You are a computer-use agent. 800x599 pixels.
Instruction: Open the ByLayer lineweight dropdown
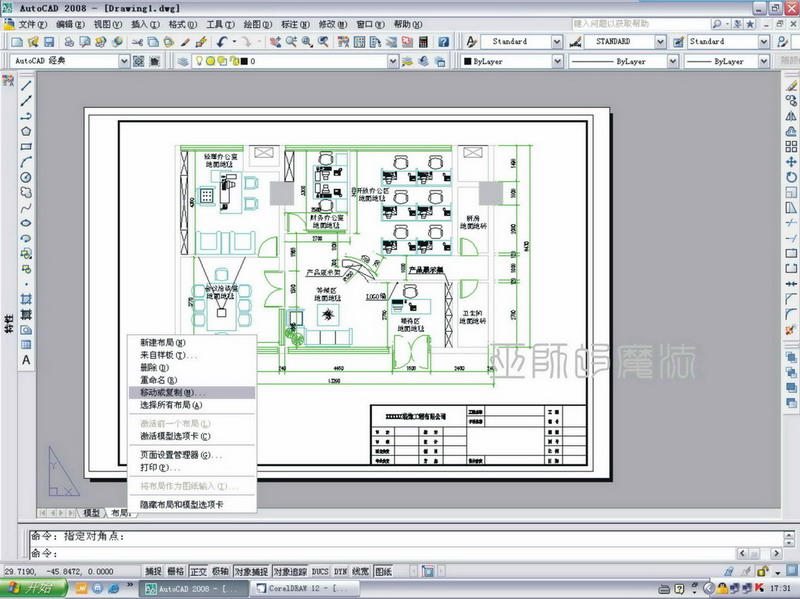click(763, 61)
